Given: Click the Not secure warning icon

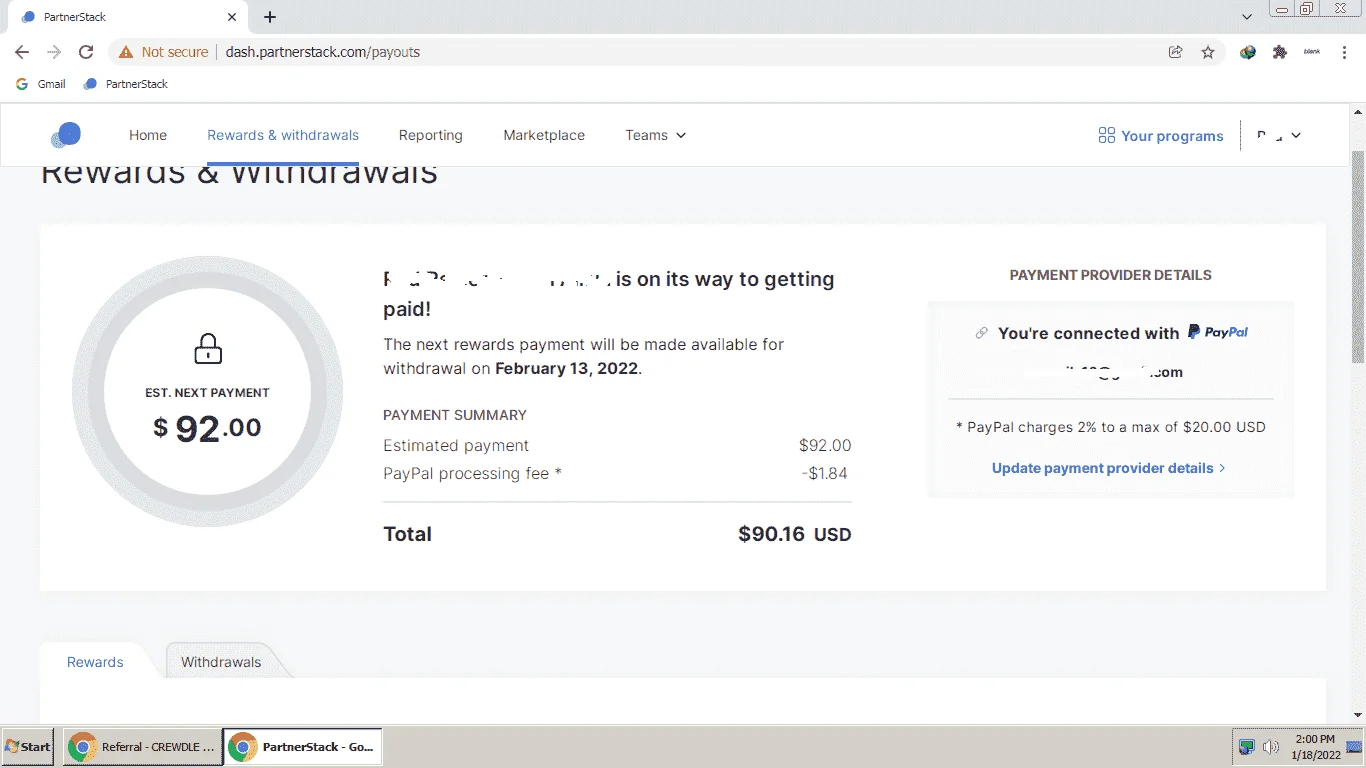Looking at the screenshot, I should coord(126,52).
